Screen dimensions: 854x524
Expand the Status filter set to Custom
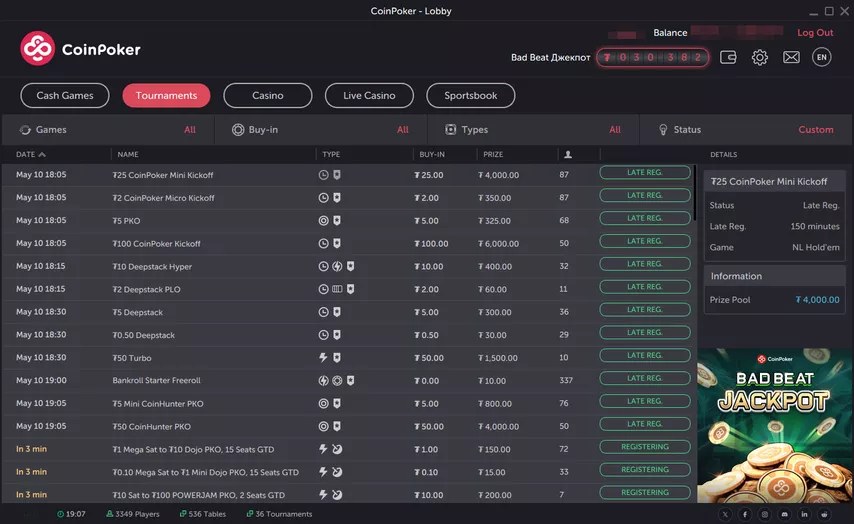pyautogui.click(x=748, y=130)
